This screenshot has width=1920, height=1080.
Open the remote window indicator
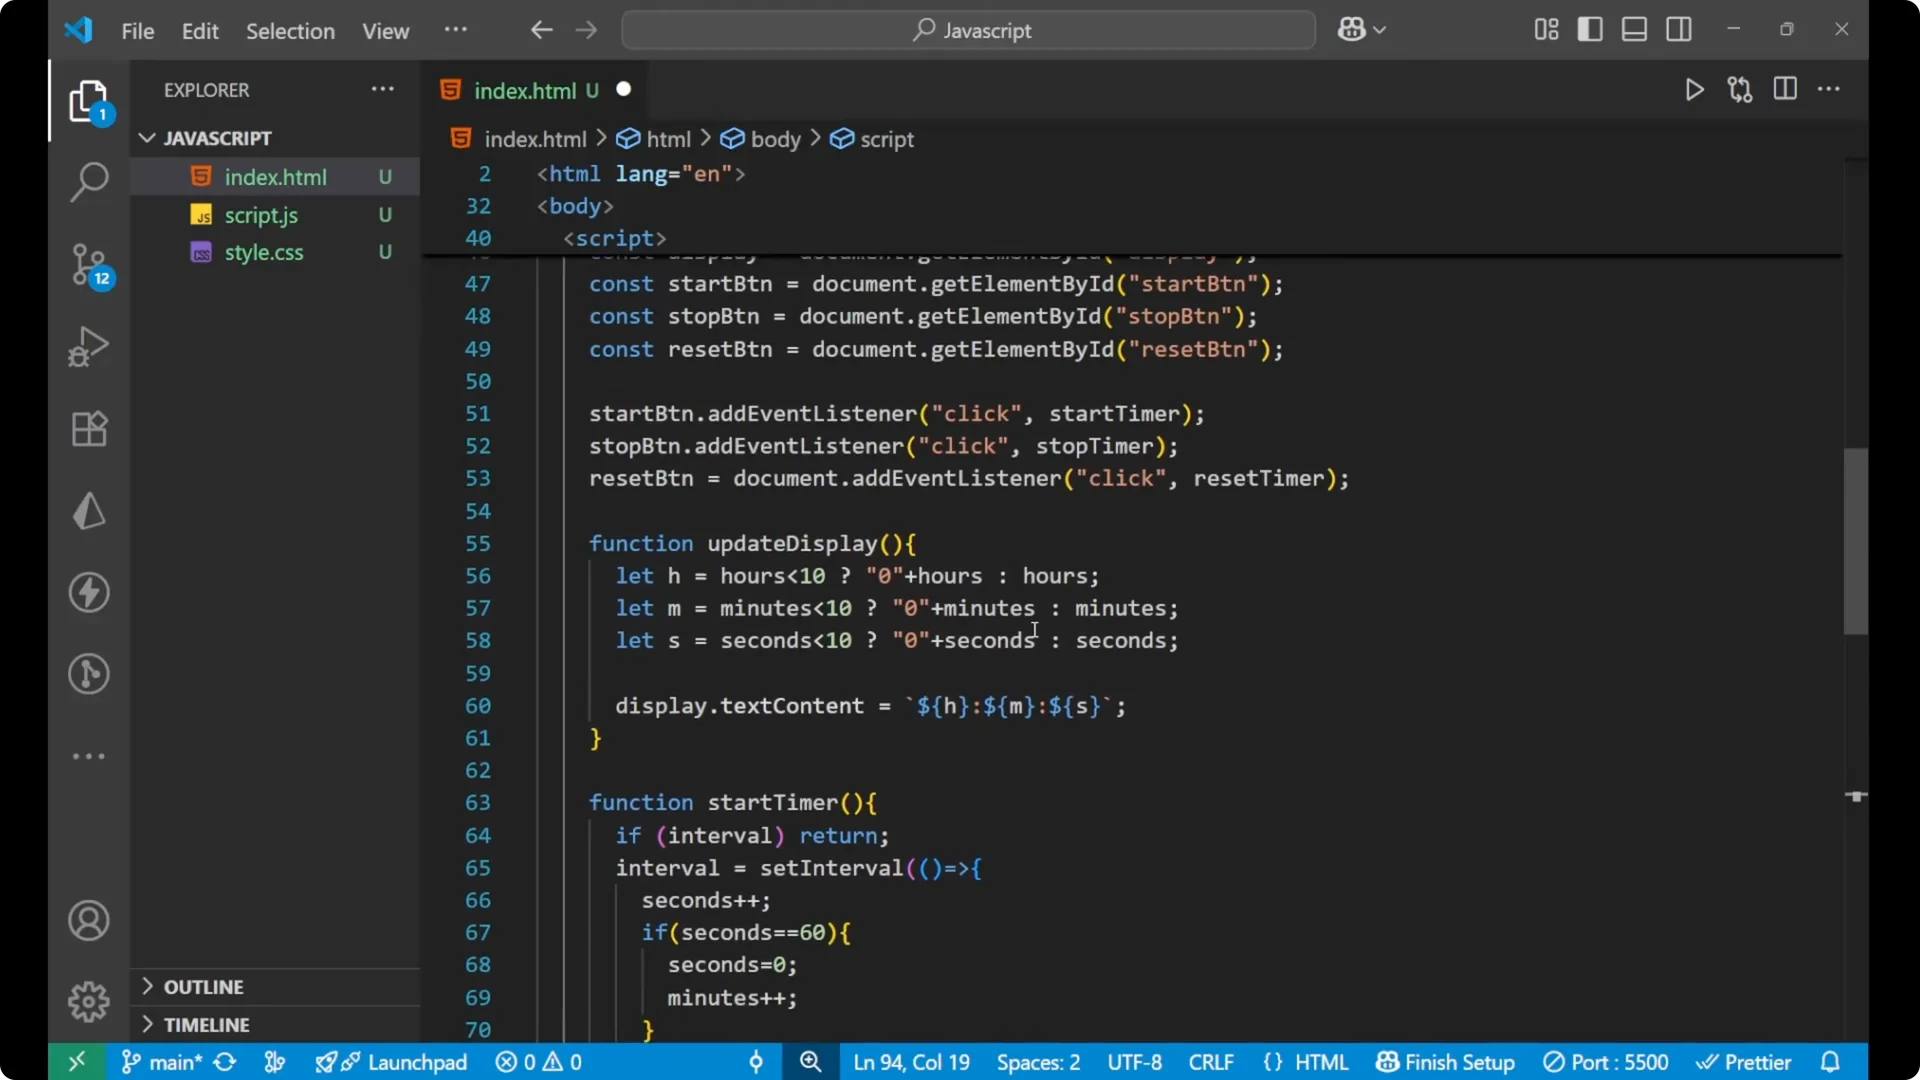[76, 1061]
